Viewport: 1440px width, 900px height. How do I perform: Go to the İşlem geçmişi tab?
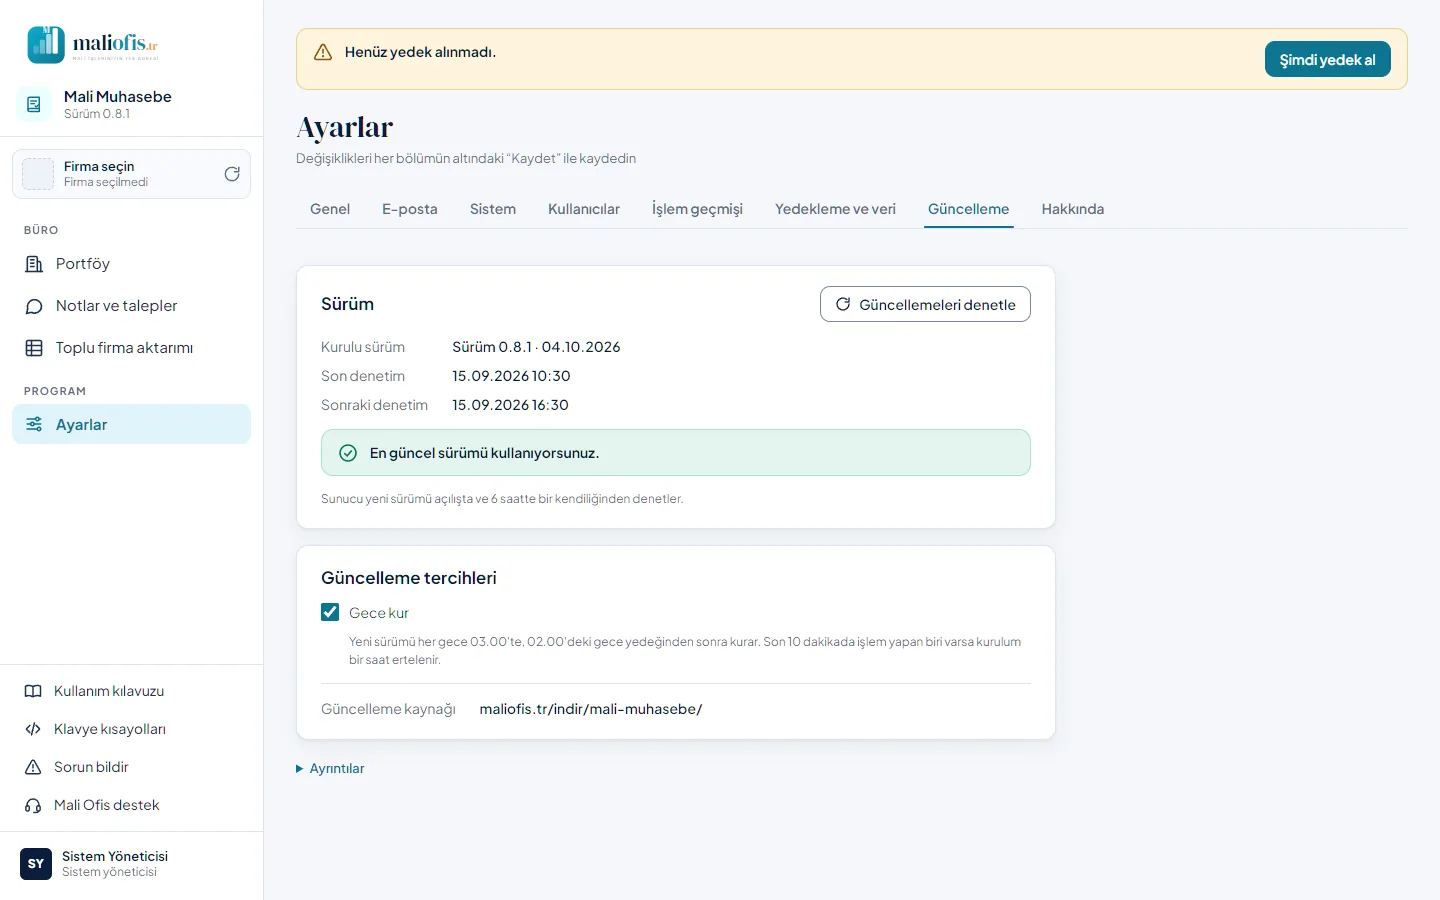[697, 209]
